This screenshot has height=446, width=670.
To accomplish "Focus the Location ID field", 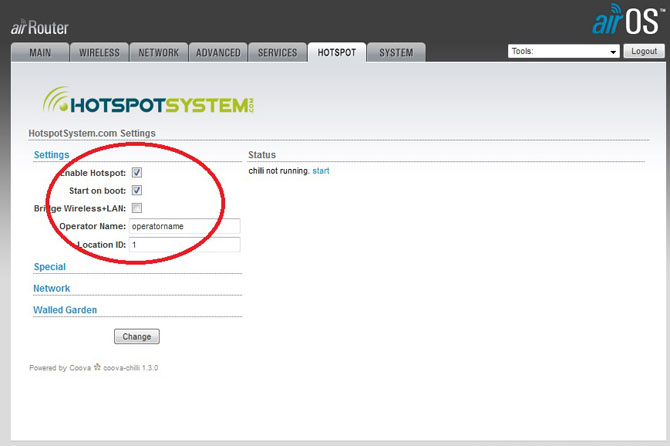I will pos(185,244).
